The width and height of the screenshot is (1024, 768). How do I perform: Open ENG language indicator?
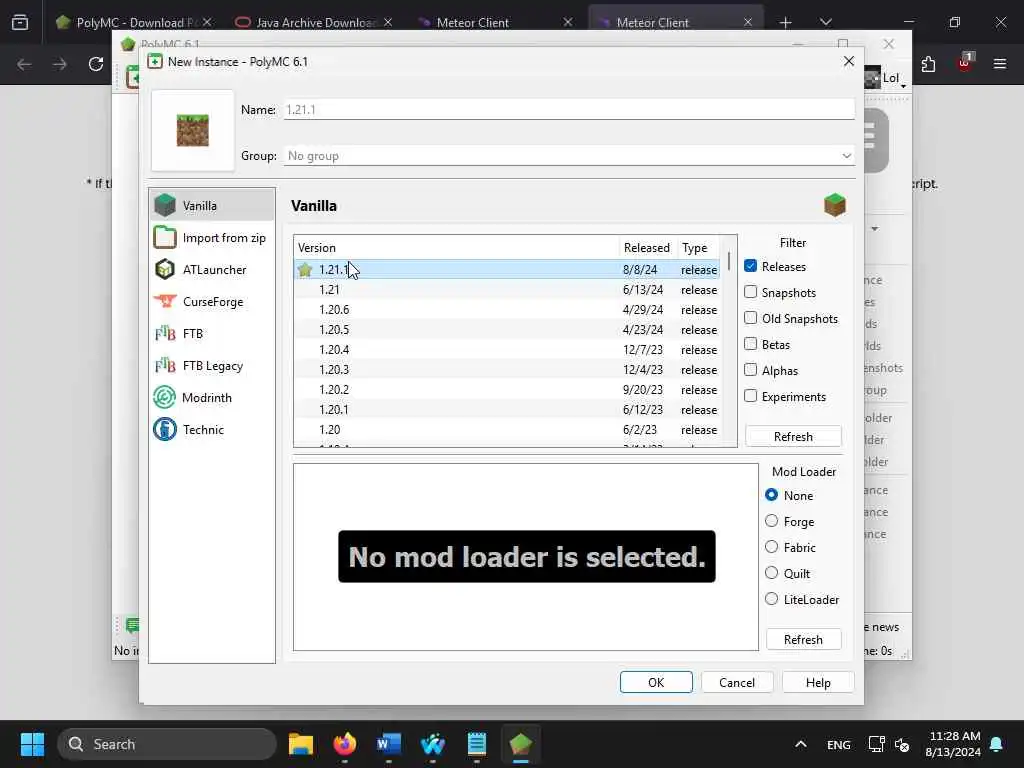pos(839,744)
